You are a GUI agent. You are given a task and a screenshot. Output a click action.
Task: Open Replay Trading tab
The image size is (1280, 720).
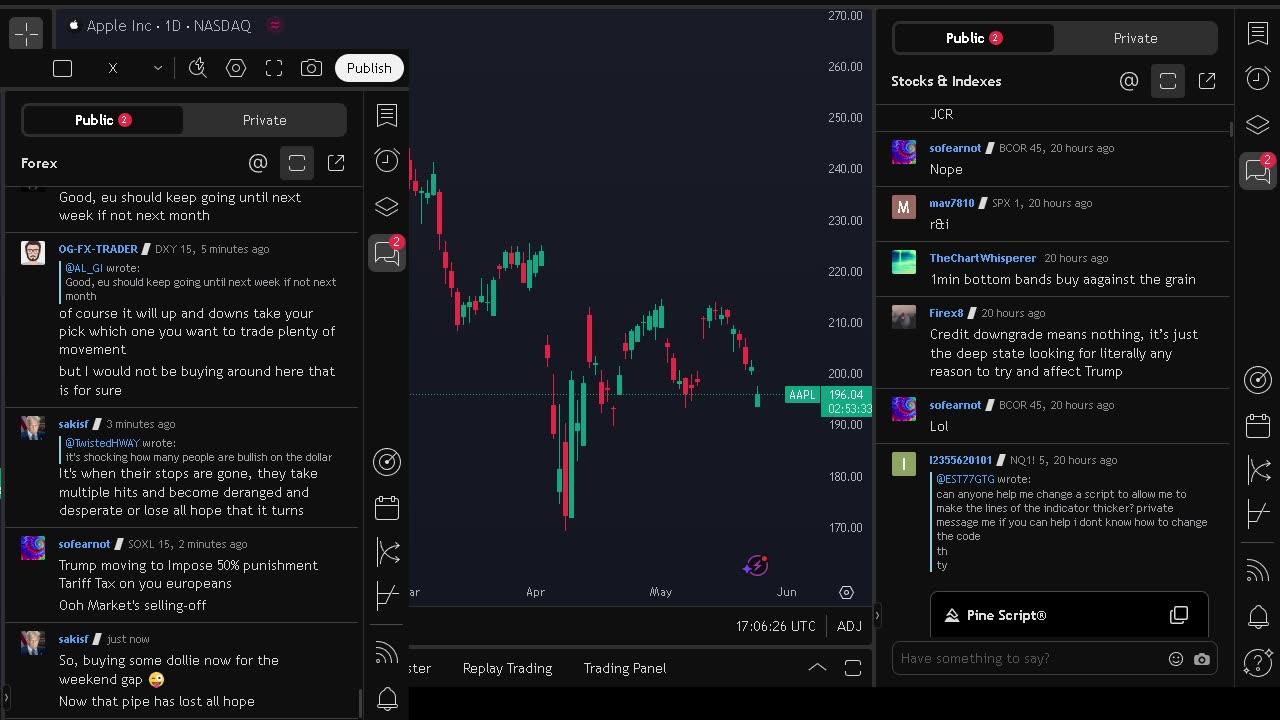point(507,668)
